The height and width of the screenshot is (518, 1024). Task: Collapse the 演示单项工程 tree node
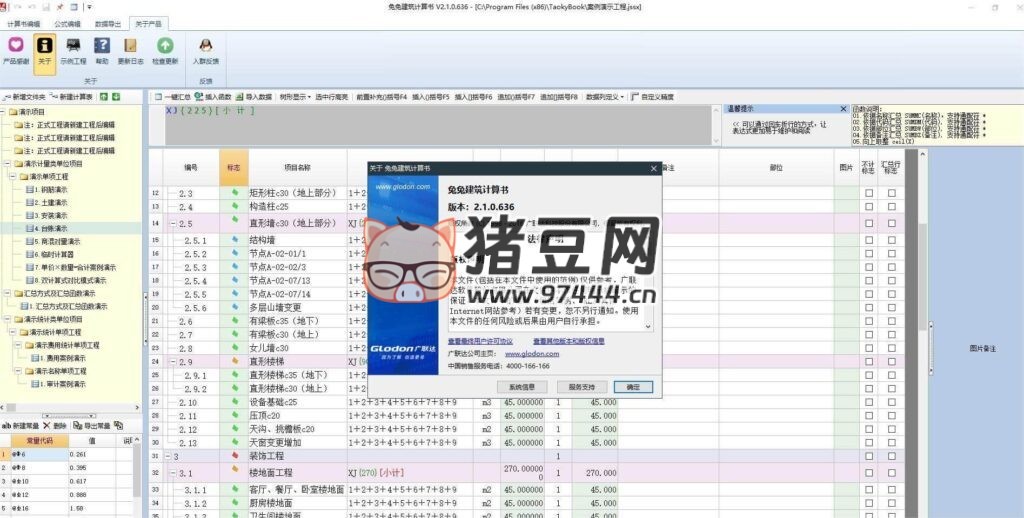[14, 176]
